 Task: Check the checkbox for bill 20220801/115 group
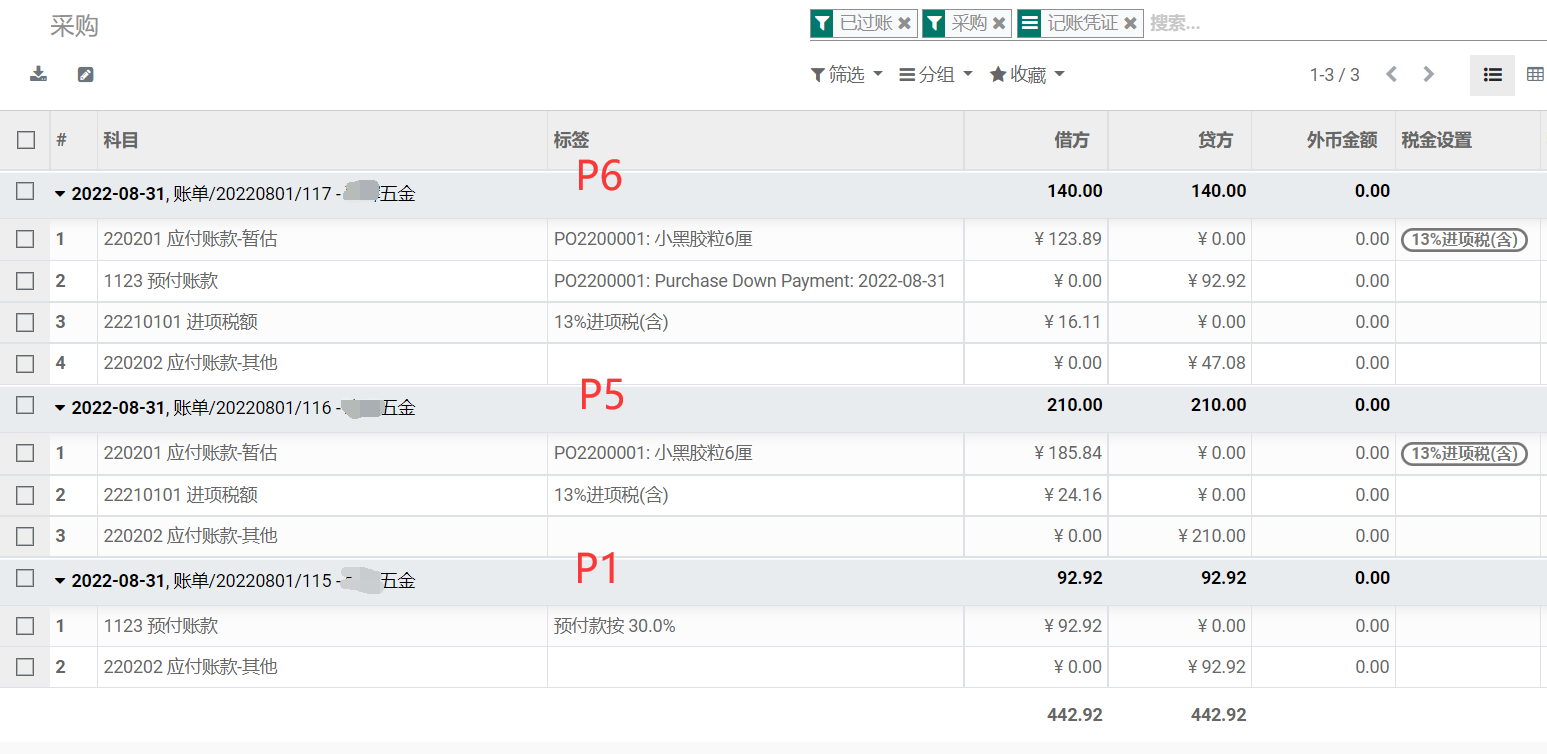click(26, 579)
